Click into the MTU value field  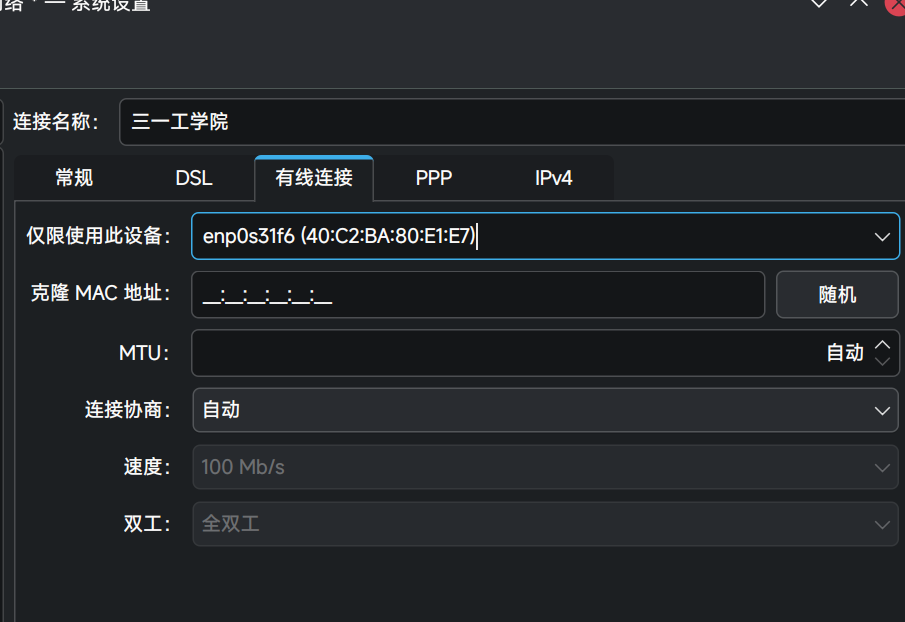tap(500, 353)
